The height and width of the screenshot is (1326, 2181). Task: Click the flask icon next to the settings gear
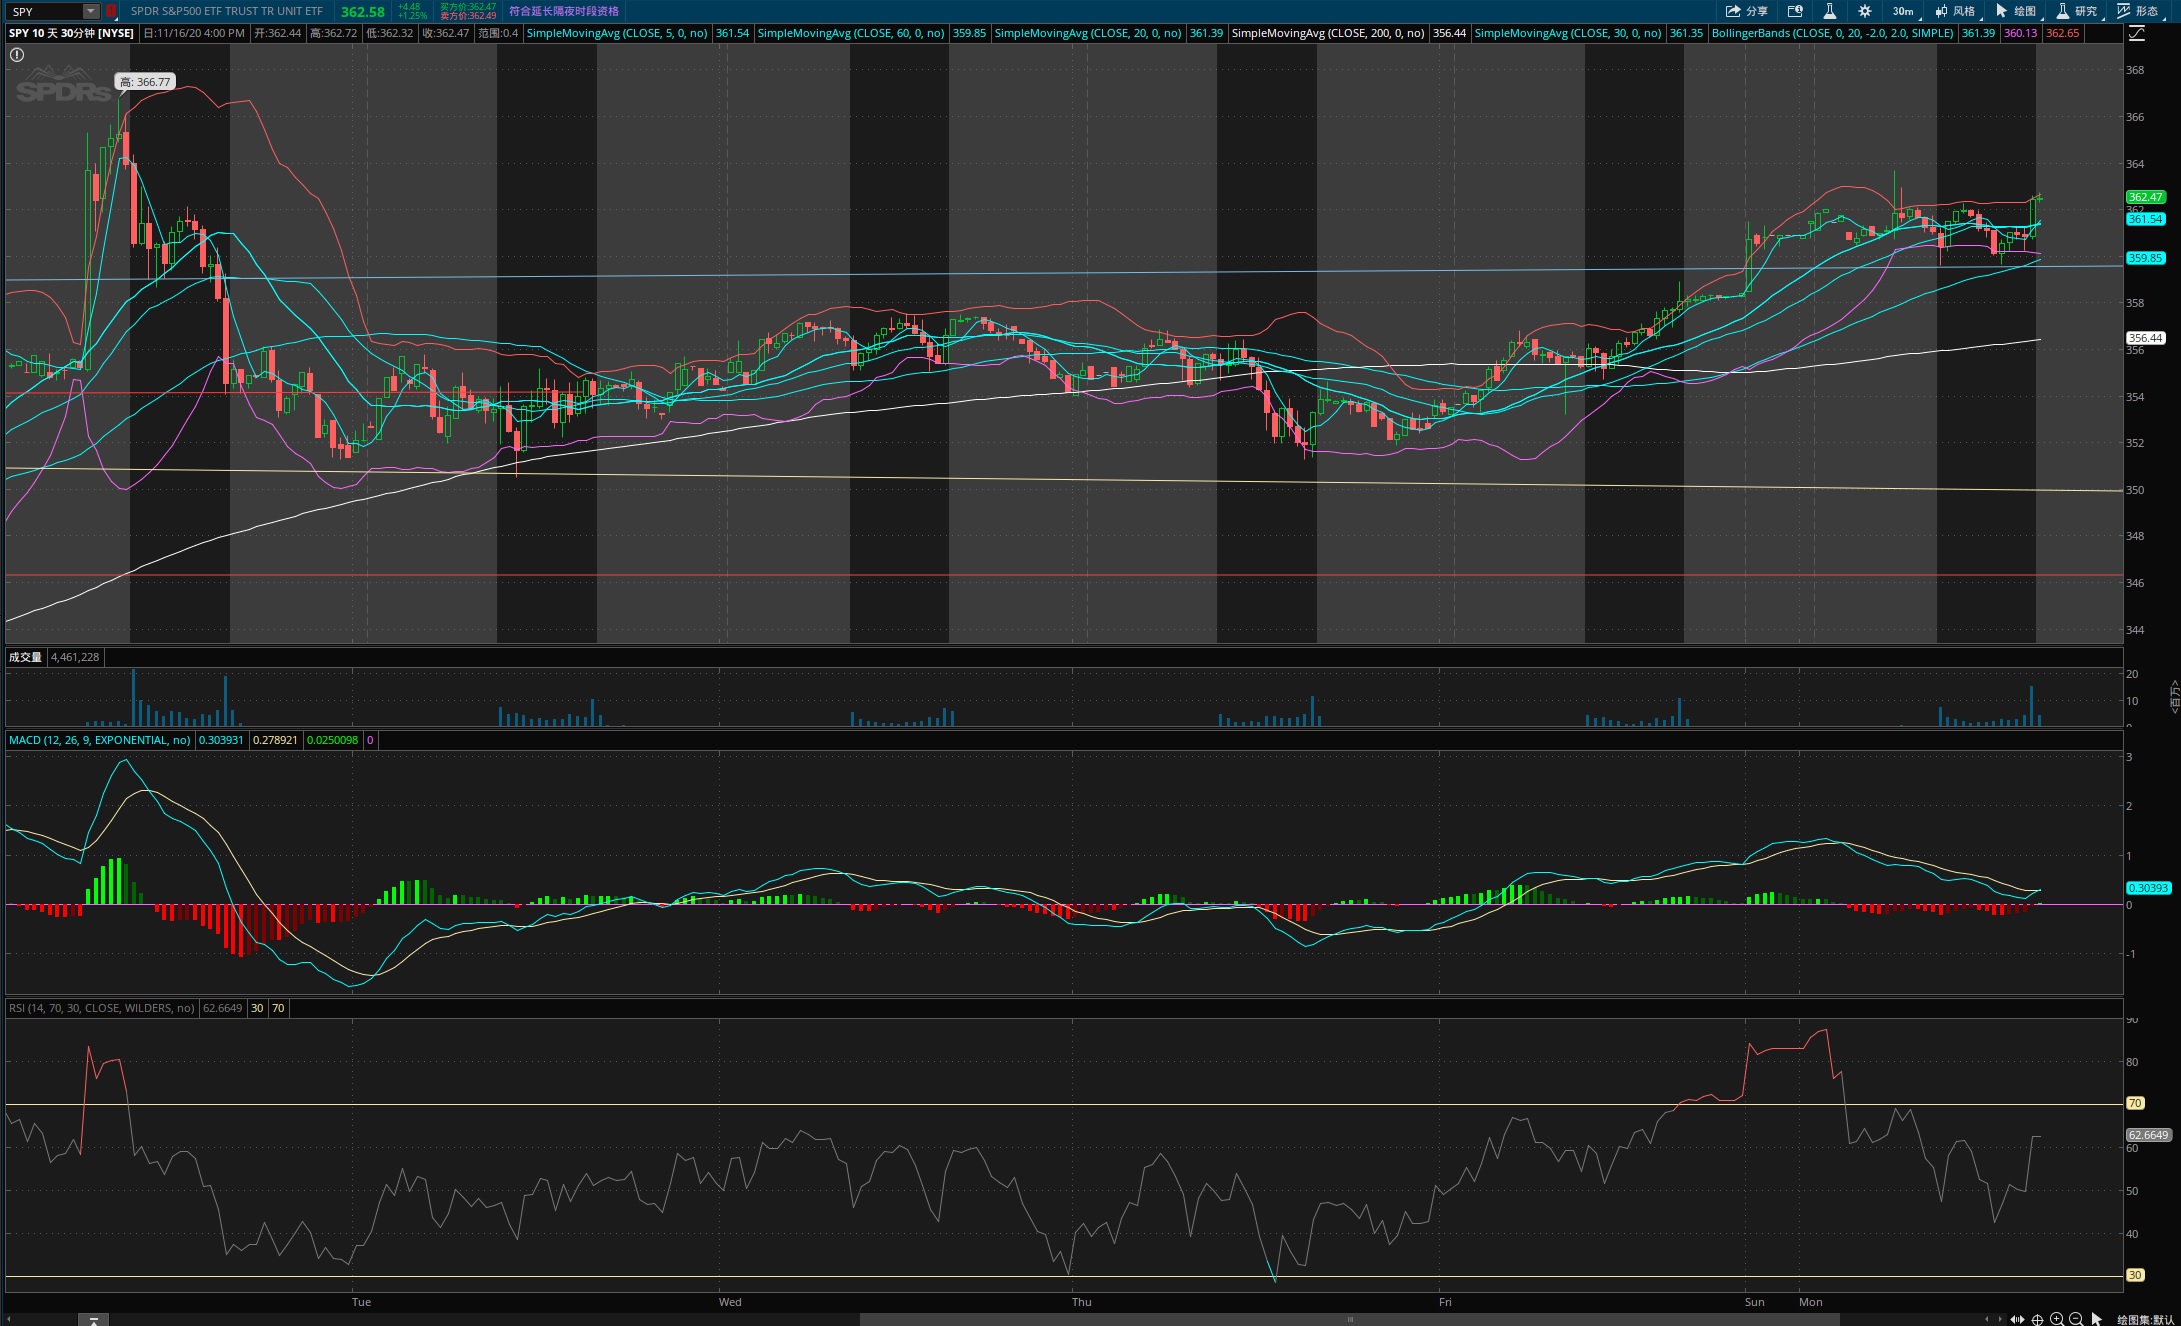coord(1829,11)
